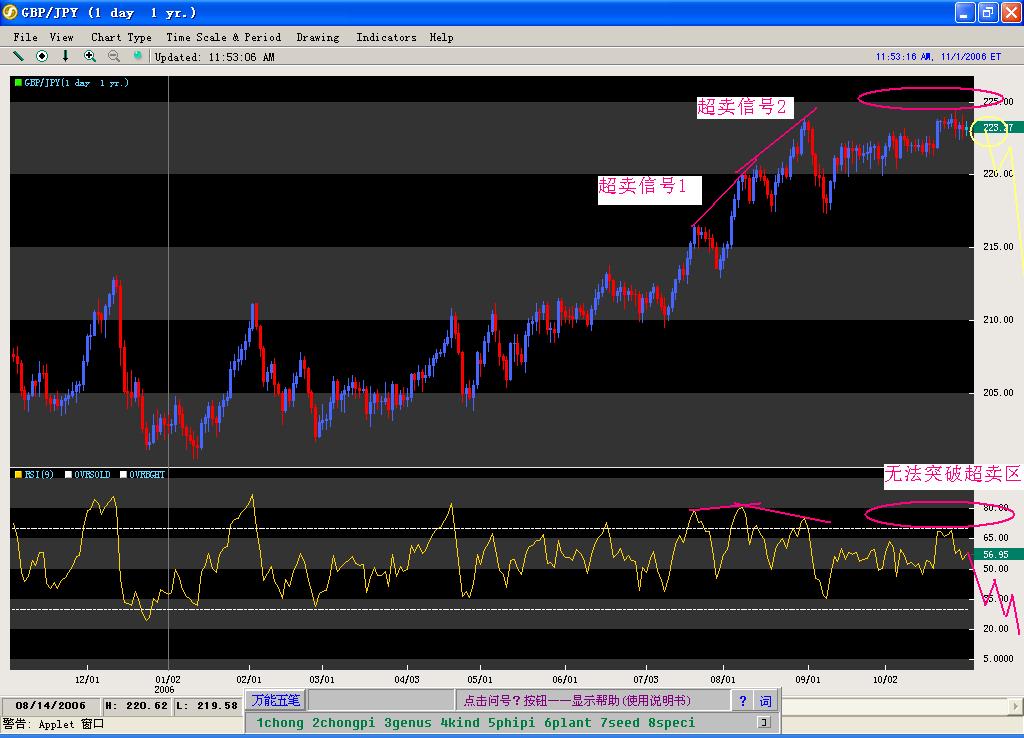Click the green down arrow toolbar icon
The height and width of the screenshot is (738, 1024).
(x=65, y=56)
